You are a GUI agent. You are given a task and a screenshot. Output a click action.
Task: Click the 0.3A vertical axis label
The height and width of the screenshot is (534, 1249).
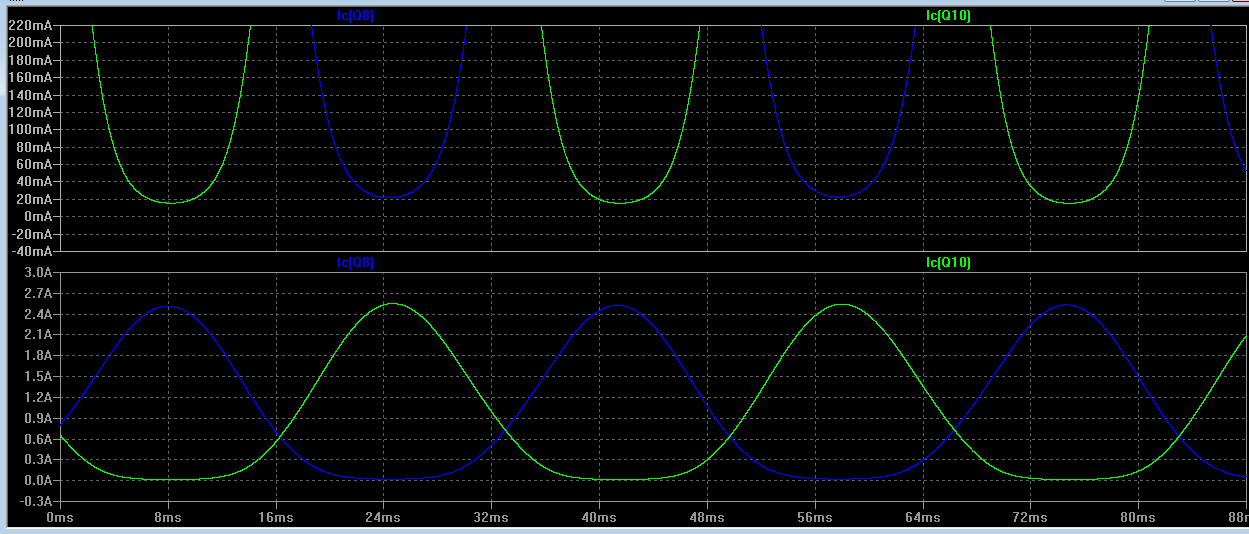[x=38, y=459]
